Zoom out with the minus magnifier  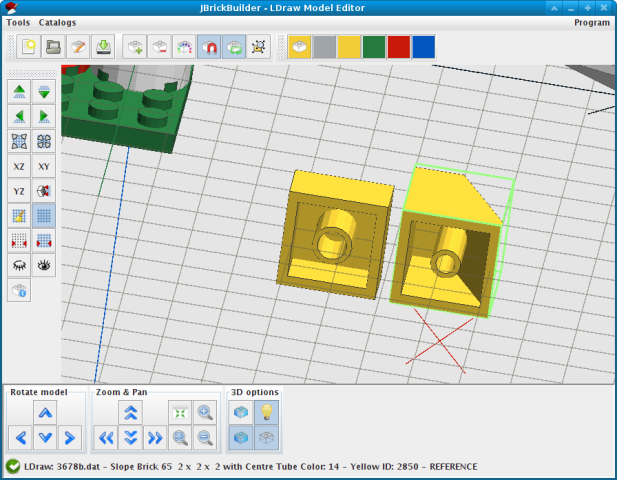pos(205,437)
